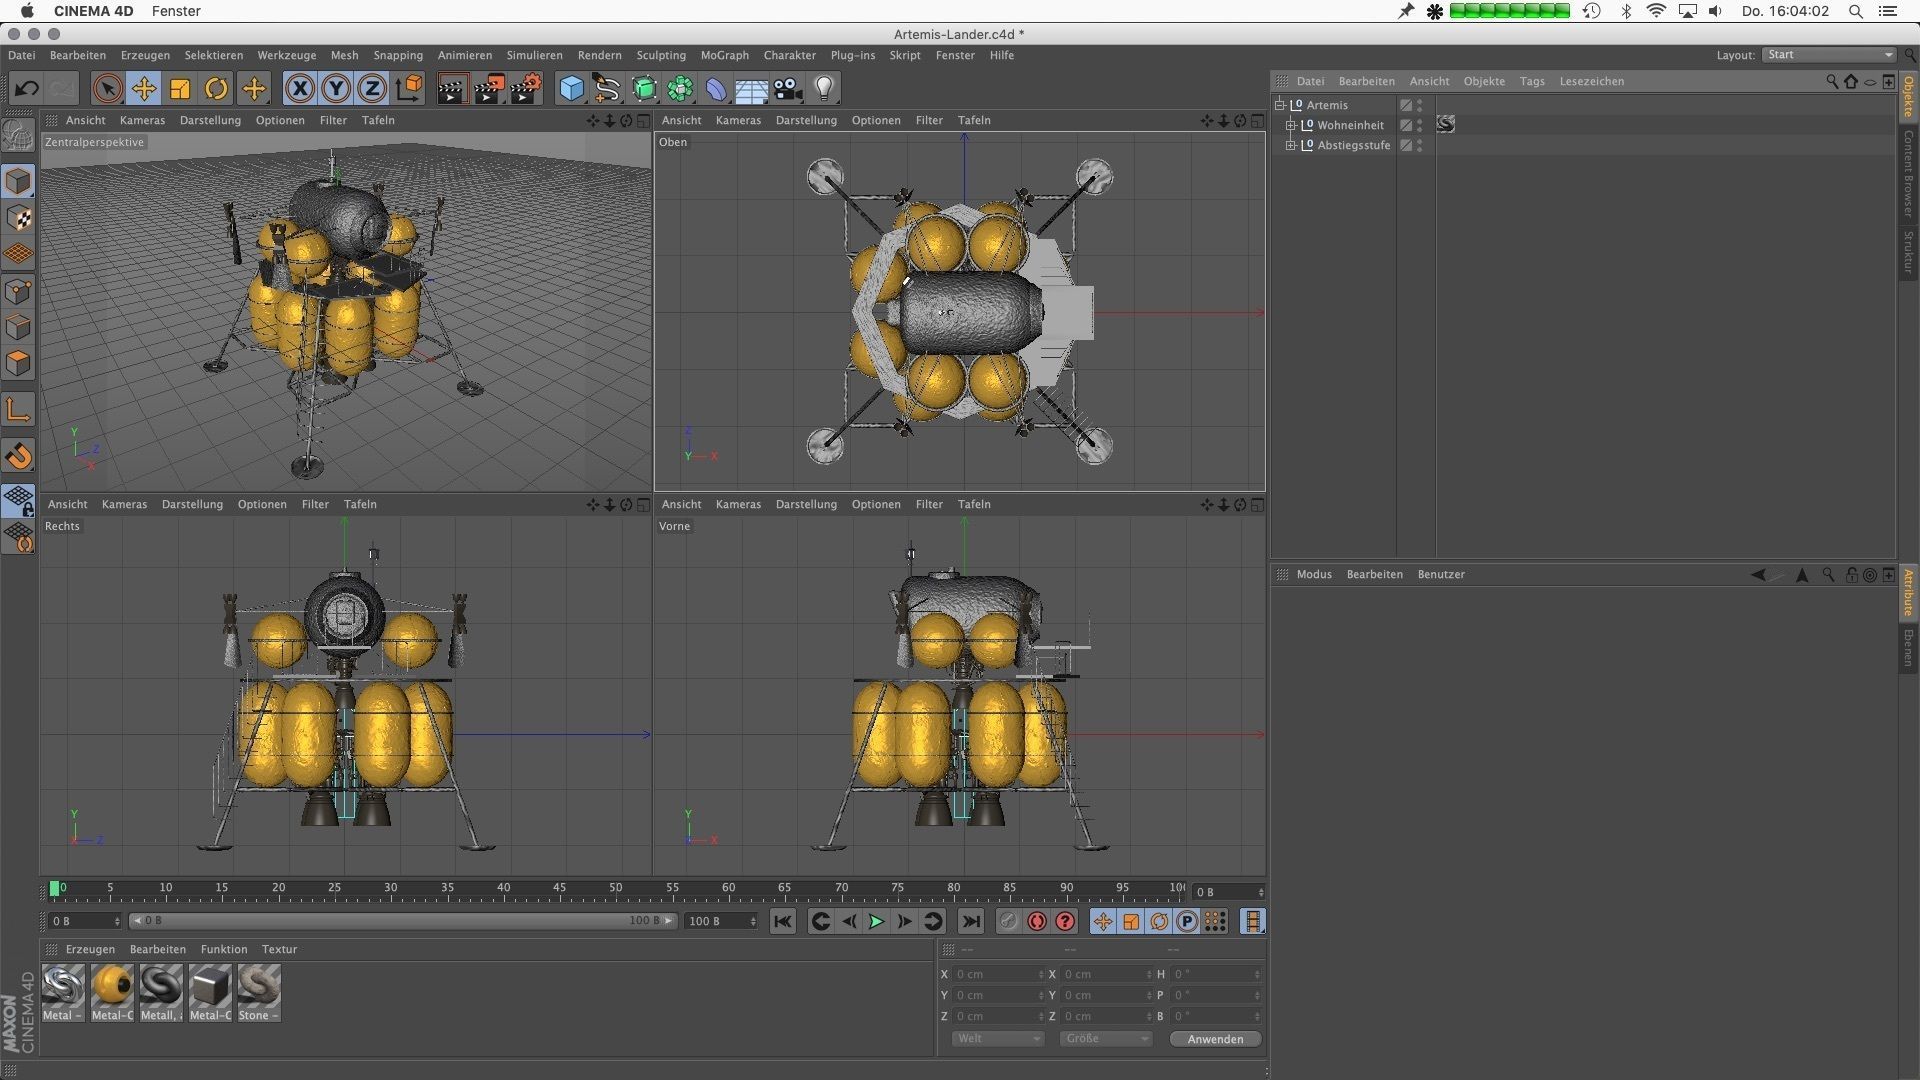Open the MoGraph menu
Image resolution: width=1920 pixels, height=1080 pixels.
tap(724, 56)
